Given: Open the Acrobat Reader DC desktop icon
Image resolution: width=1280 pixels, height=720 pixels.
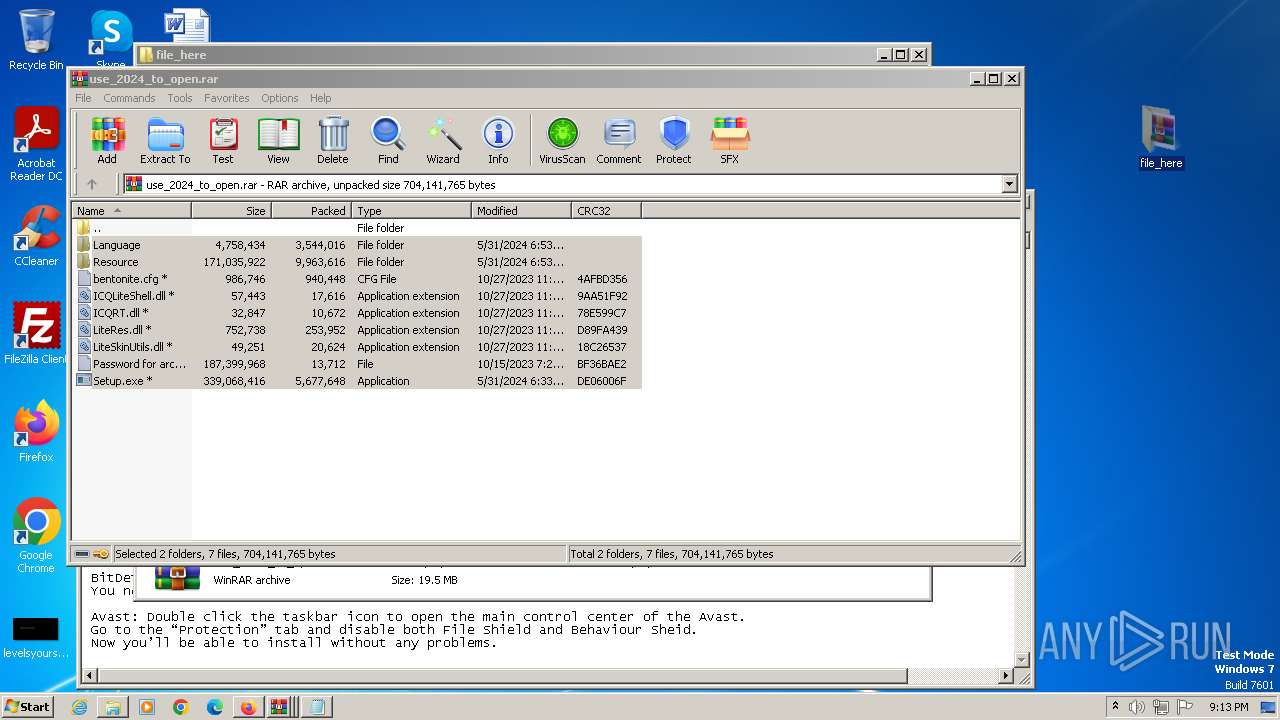Looking at the screenshot, I should (36, 144).
